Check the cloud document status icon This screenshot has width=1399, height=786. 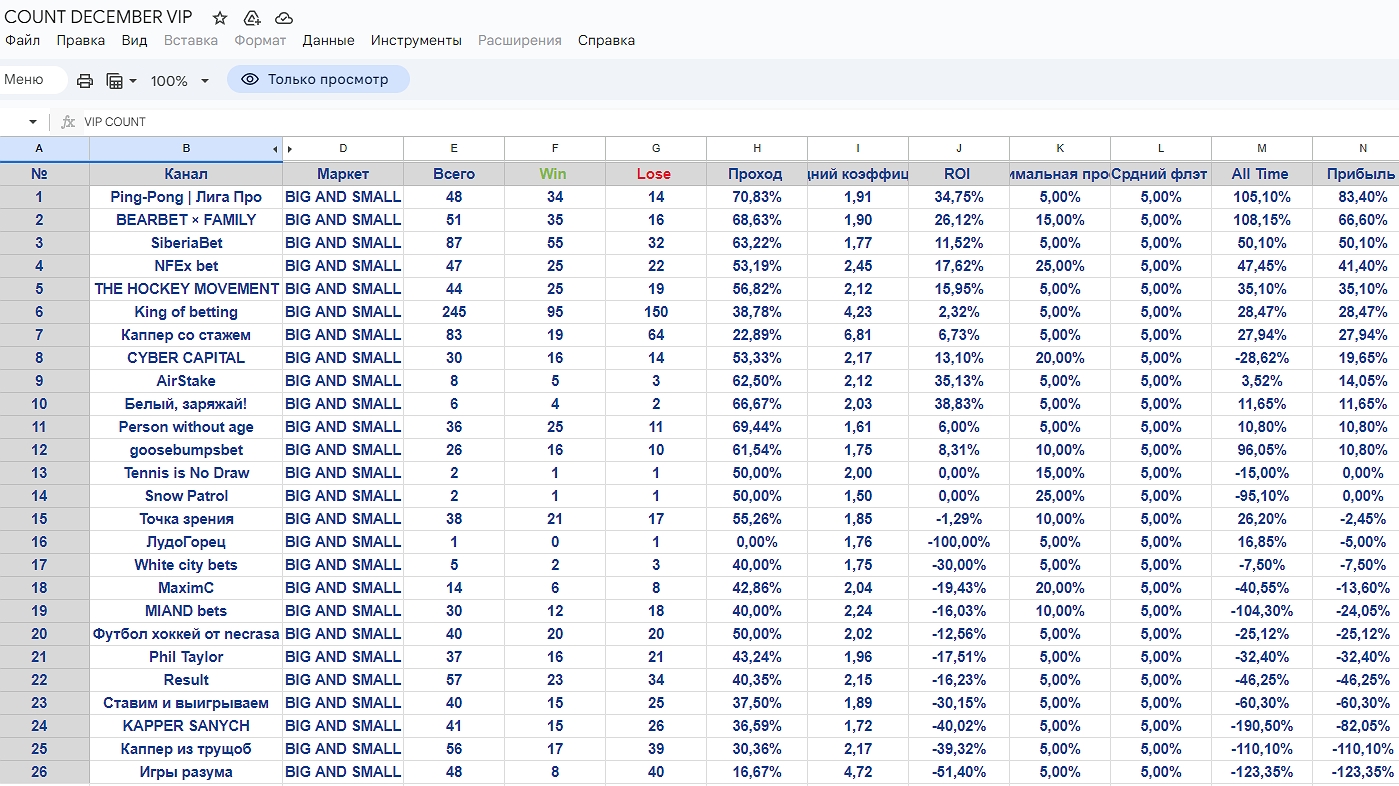284,18
